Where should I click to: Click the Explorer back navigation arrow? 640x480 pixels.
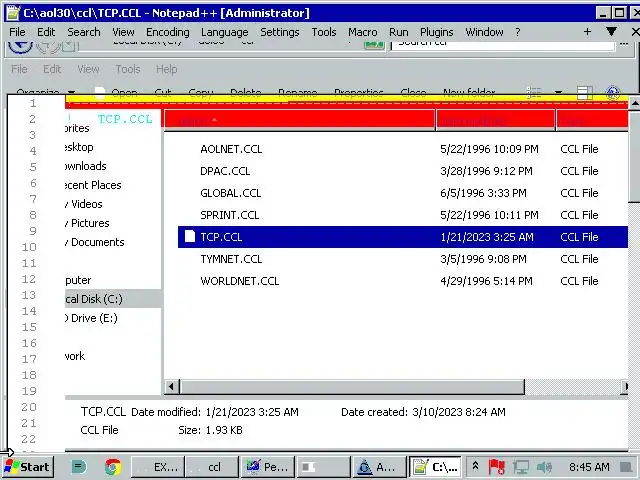pyautogui.click(x=20, y=47)
